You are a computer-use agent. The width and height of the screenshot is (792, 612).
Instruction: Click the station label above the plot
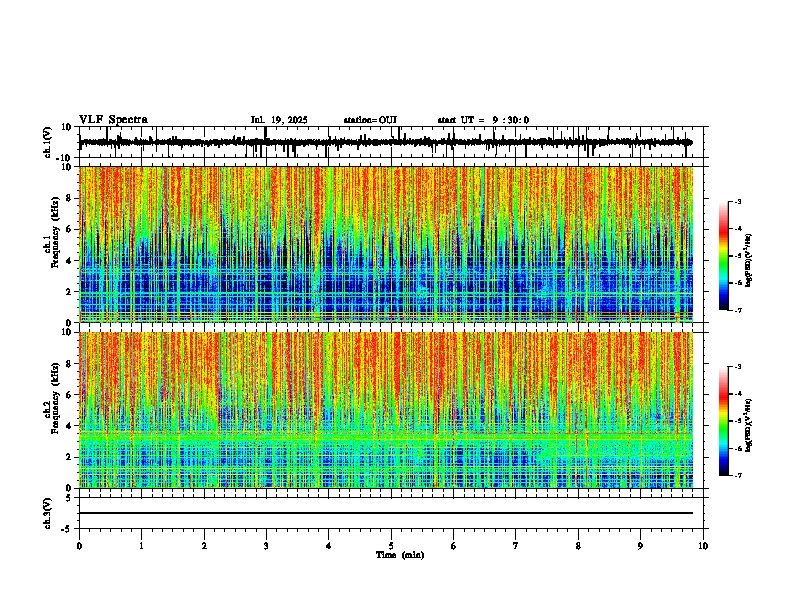point(370,120)
